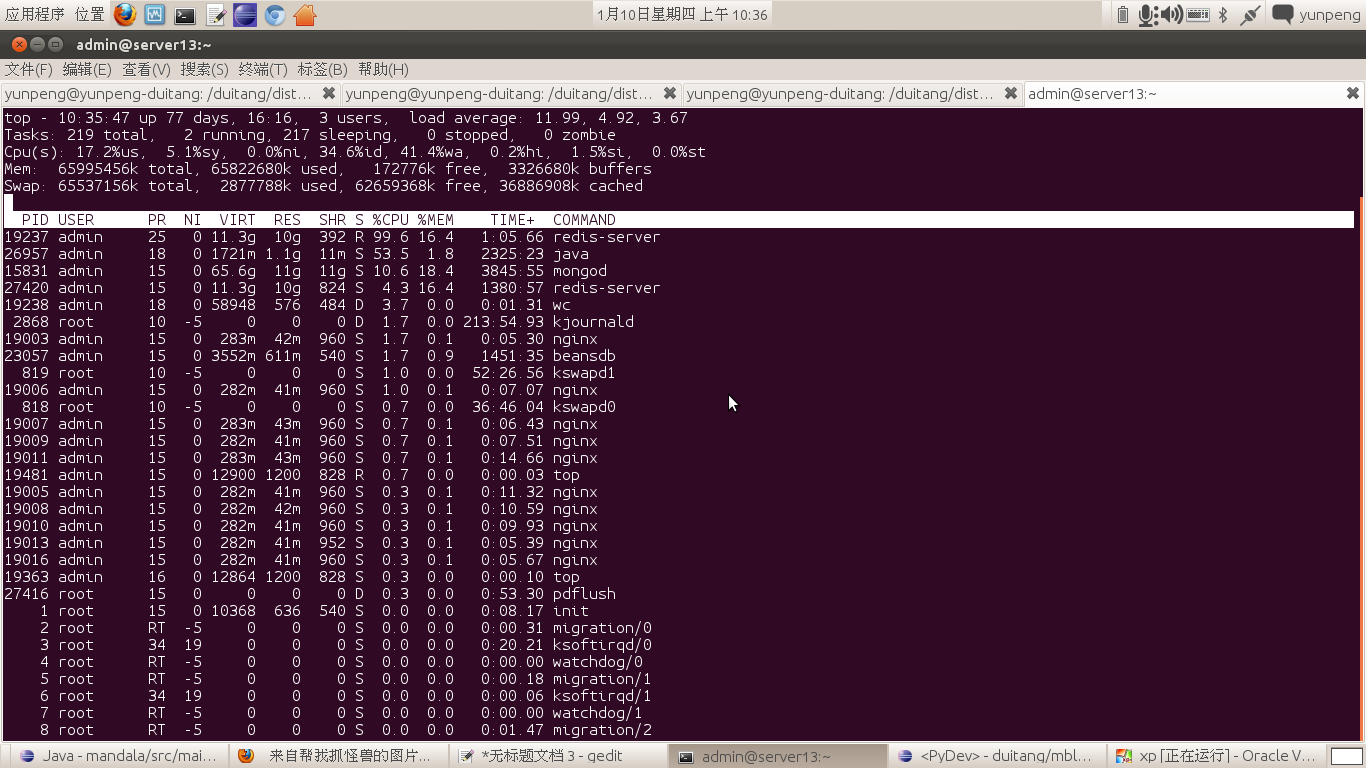
Task: Click the Bluetooth status icon
Action: [1223, 14]
